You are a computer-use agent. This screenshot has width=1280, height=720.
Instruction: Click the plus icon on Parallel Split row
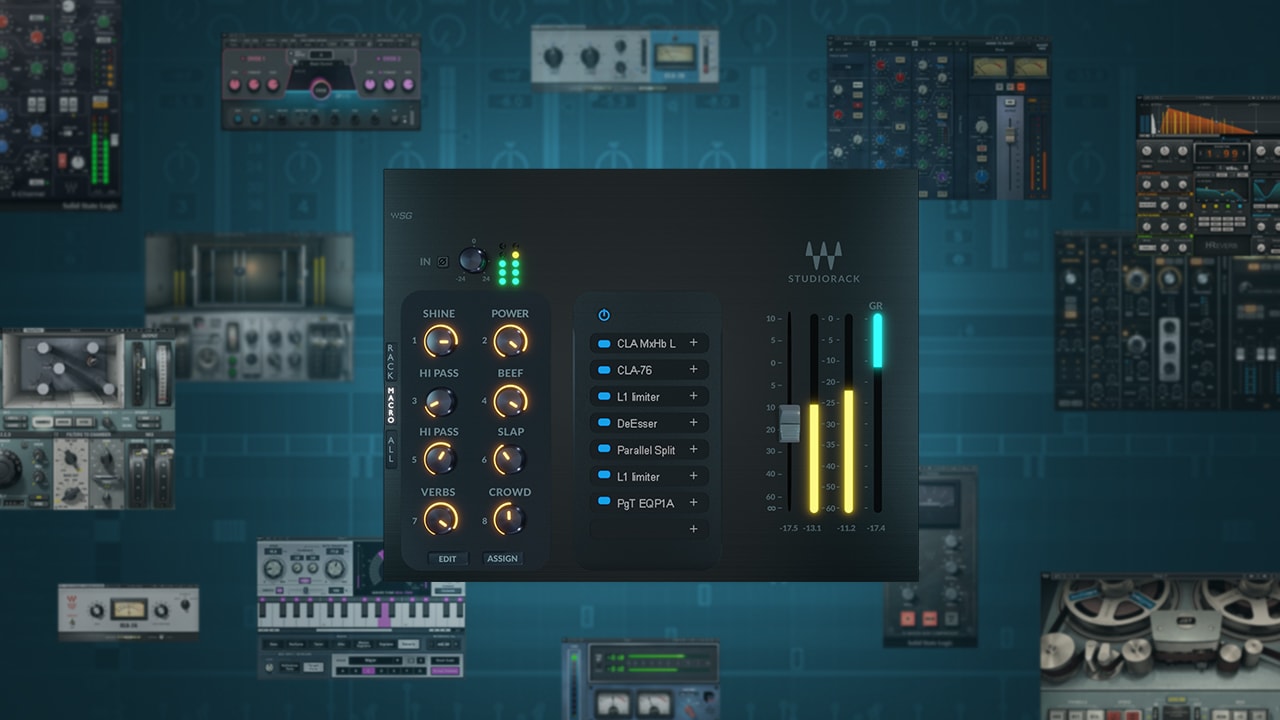(693, 450)
